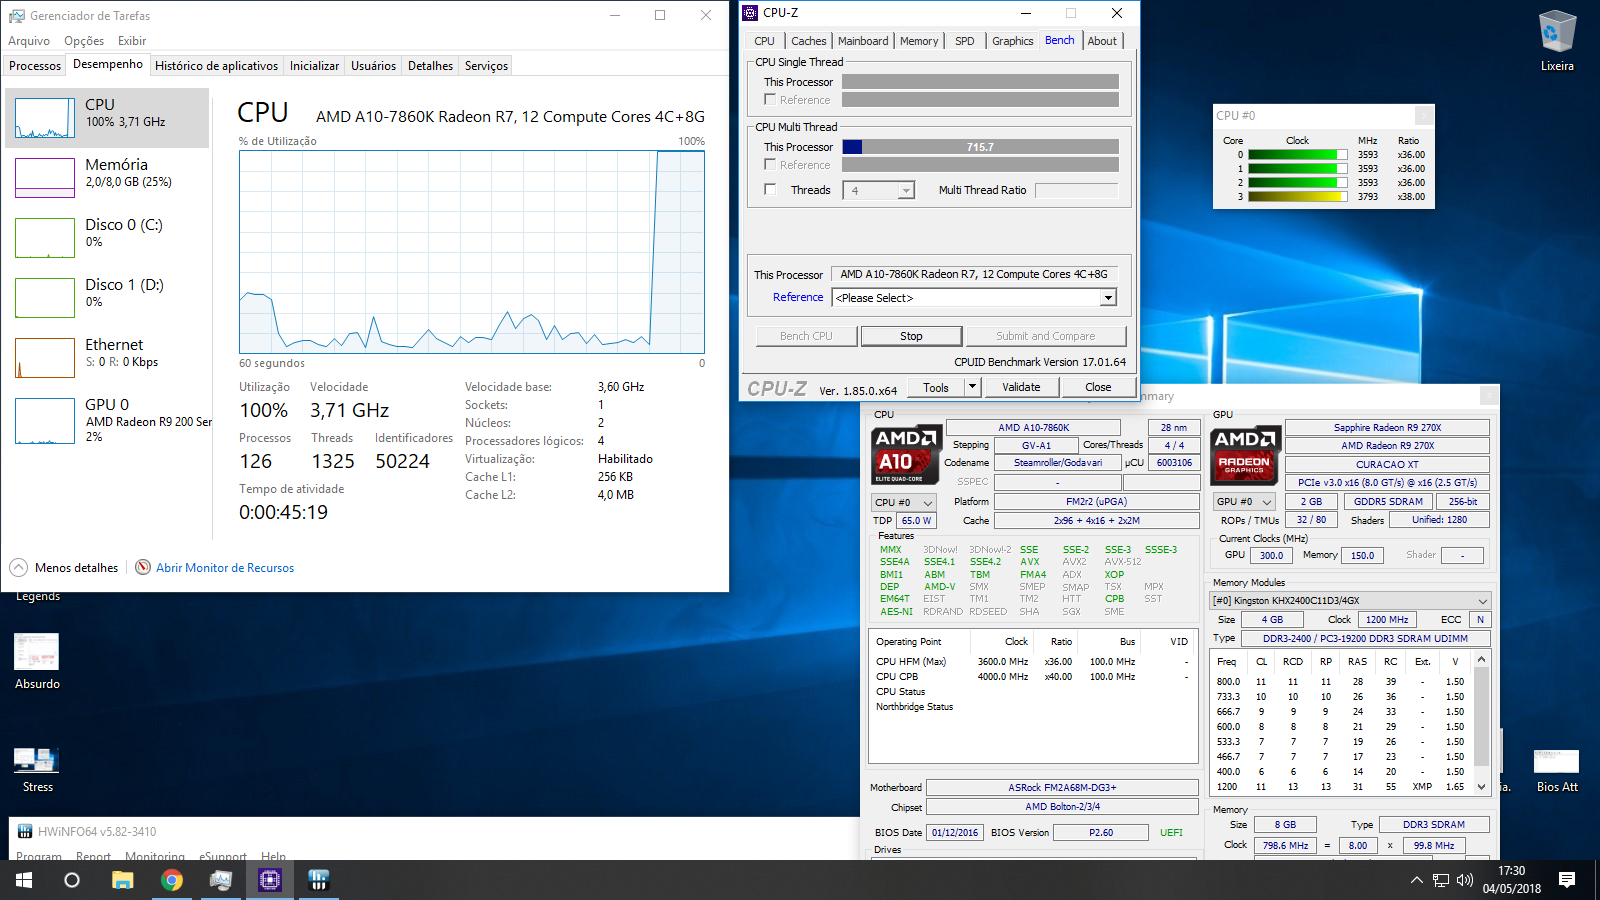This screenshot has height=900, width=1600.
Task: Launch Google Chrome from taskbar
Action: (172, 880)
